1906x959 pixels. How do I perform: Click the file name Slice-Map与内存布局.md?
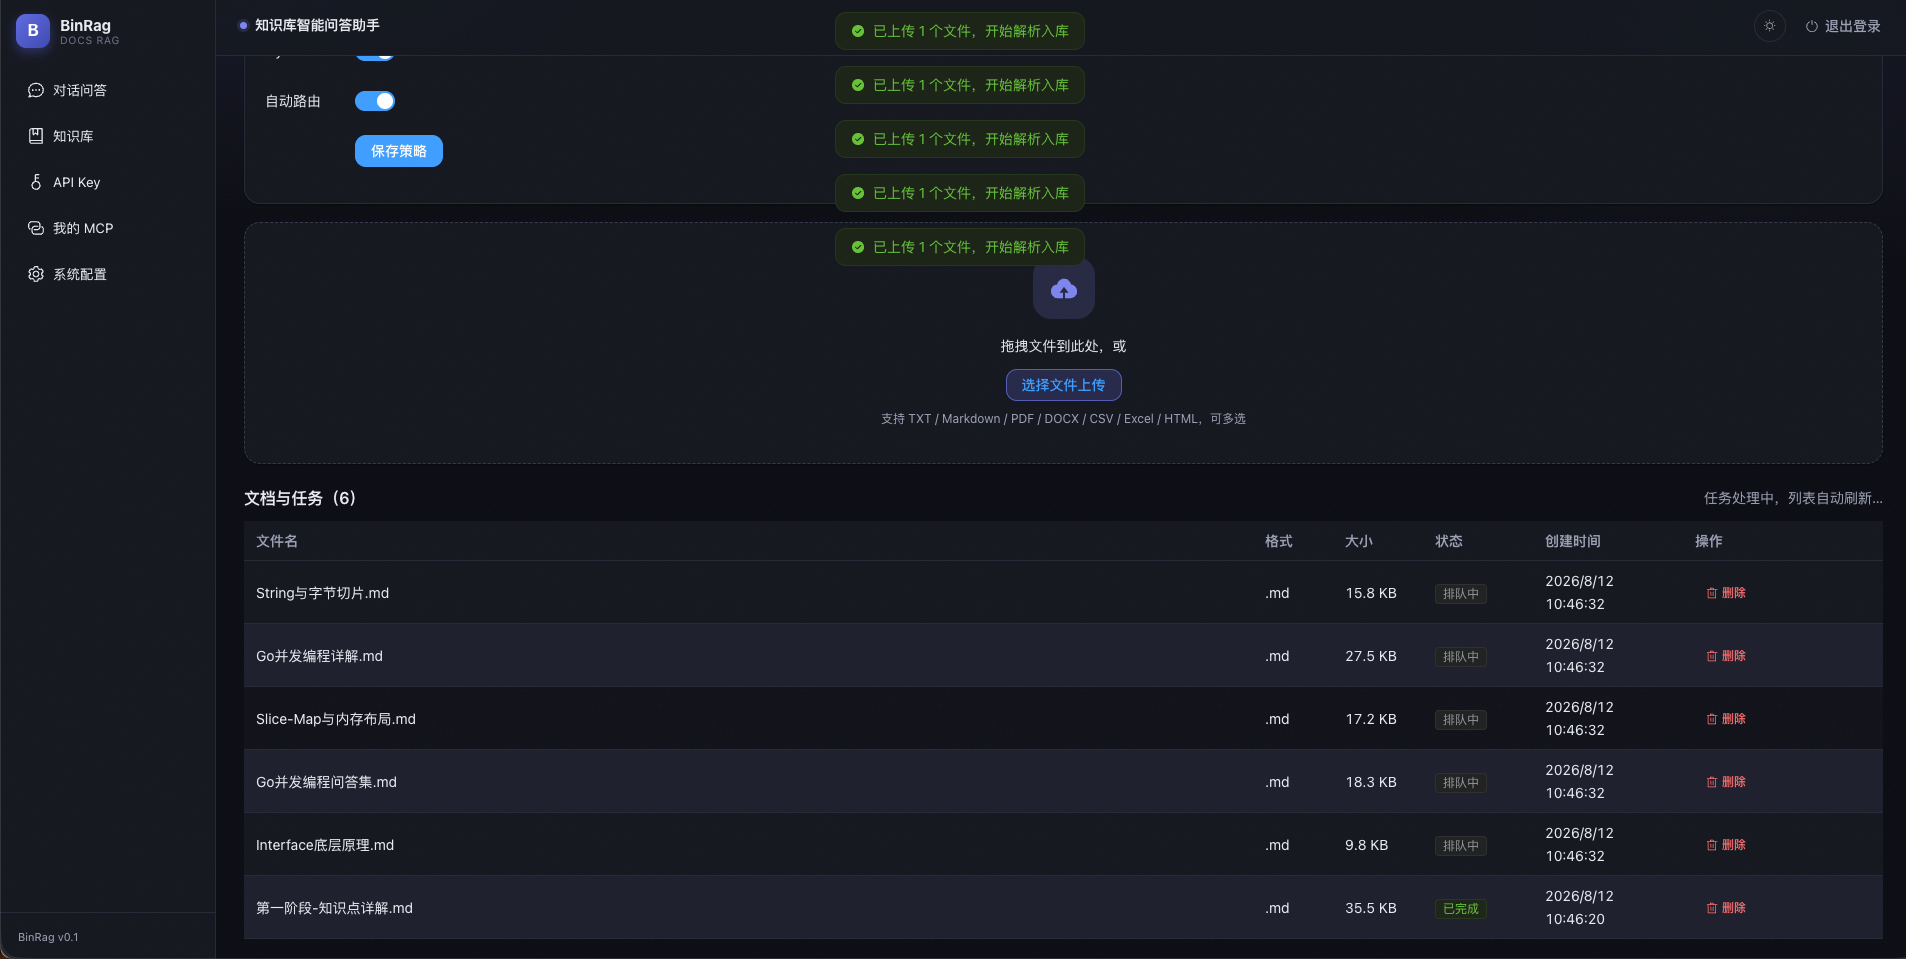coord(336,719)
